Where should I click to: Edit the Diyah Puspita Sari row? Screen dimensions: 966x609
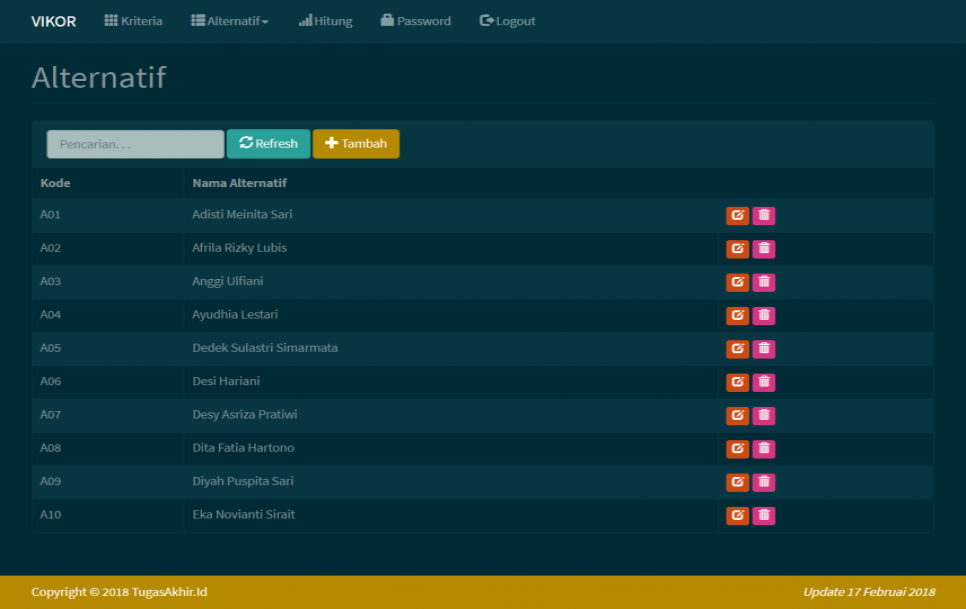click(737, 482)
